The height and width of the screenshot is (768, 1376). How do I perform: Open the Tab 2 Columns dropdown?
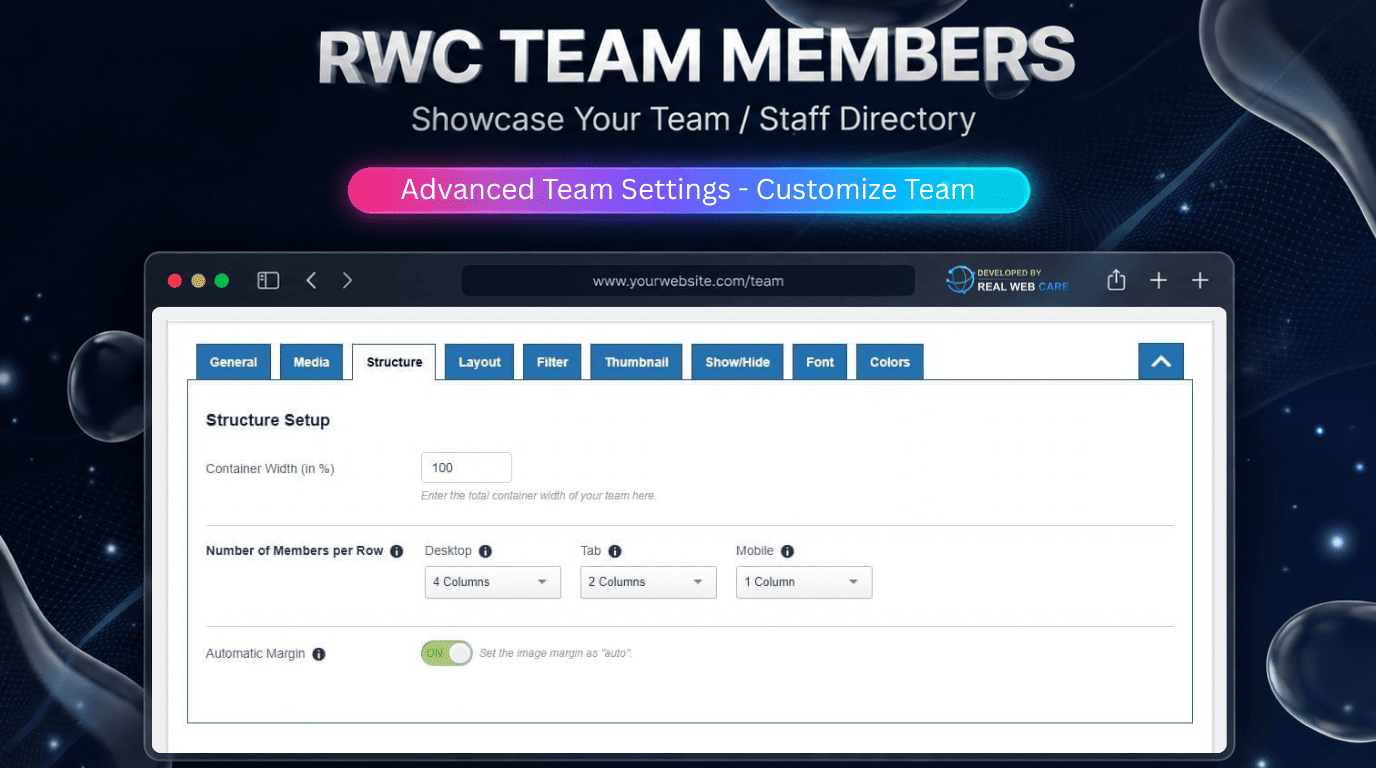(648, 582)
